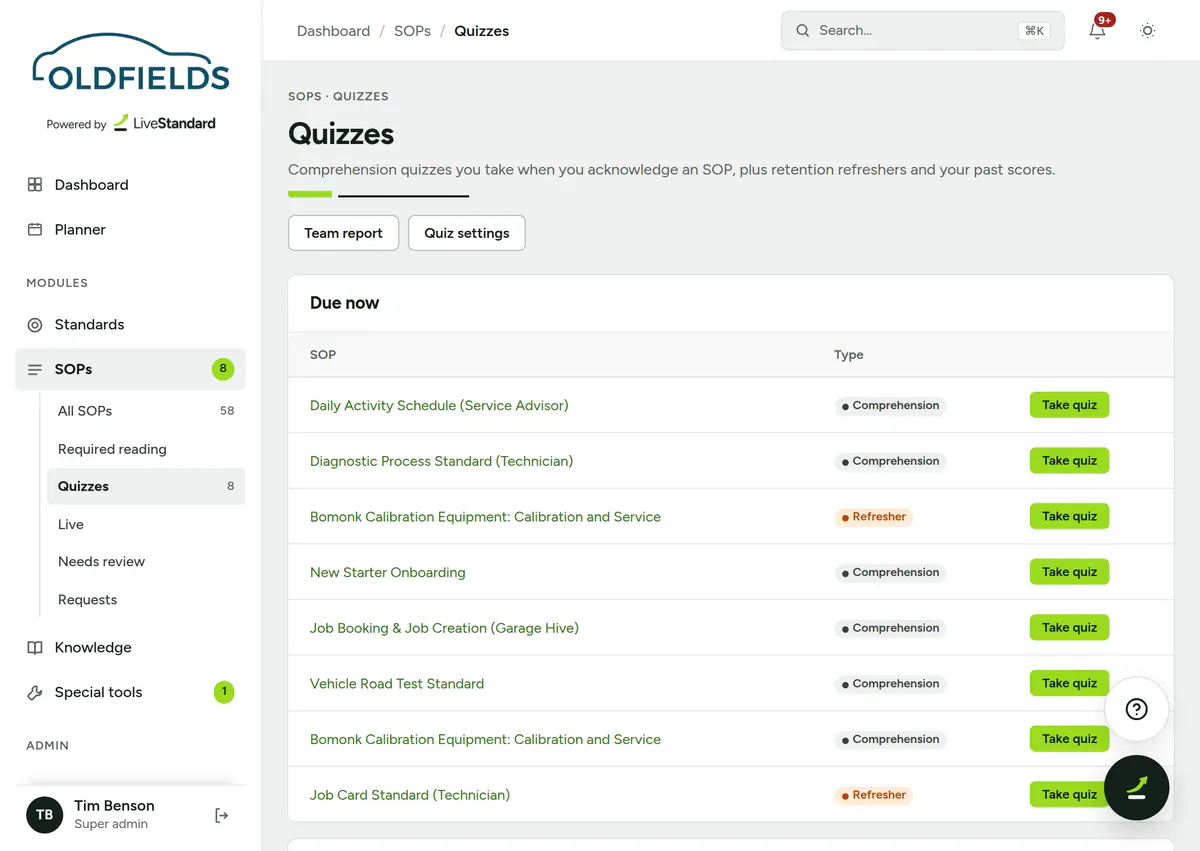Click the TB user avatar
This screenshot has height=851, width=1200.
tap(45, 815)
